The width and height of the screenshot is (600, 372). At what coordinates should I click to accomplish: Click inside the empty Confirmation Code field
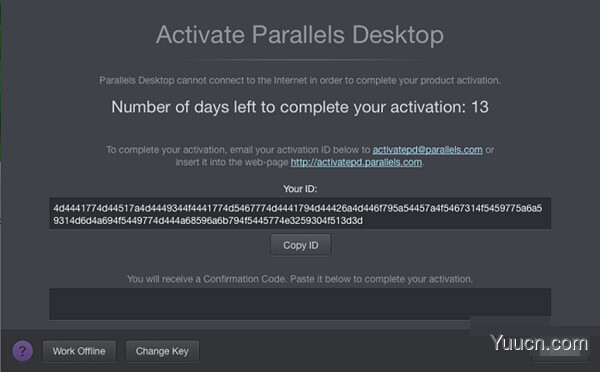300,304
